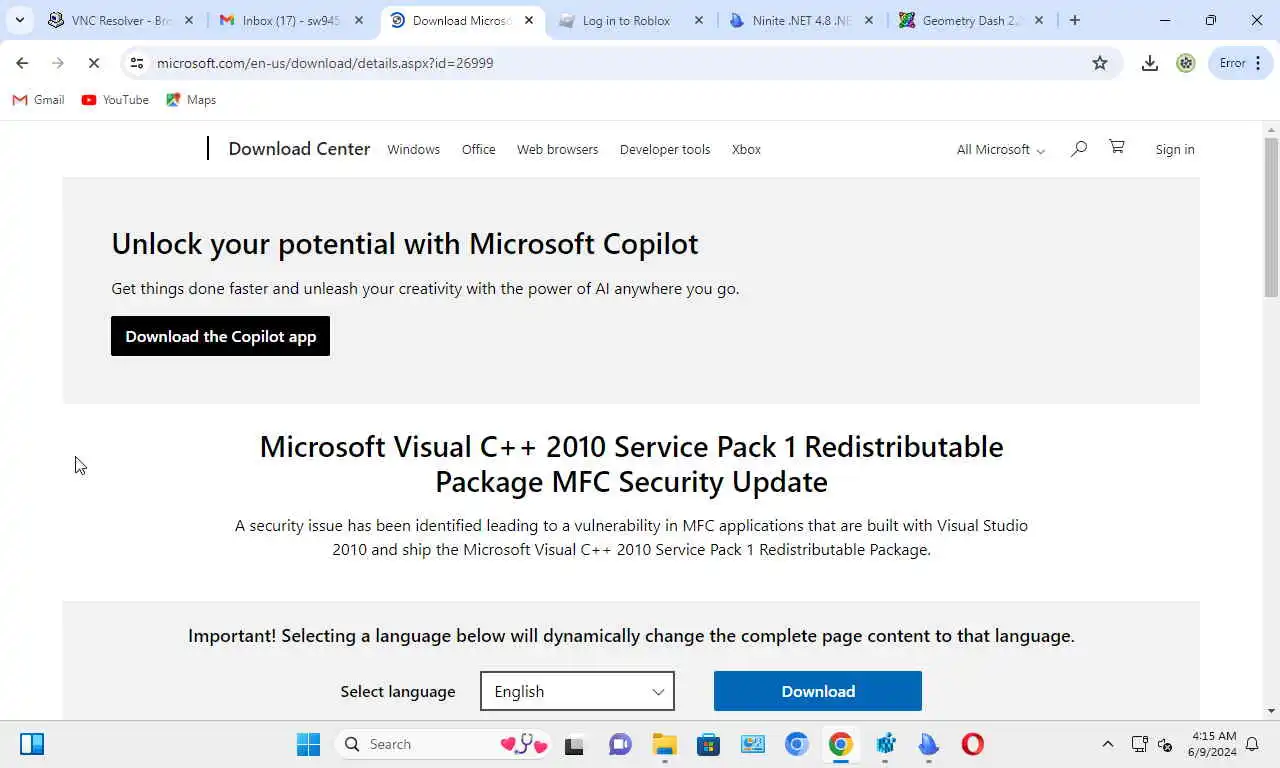The height and width of the screenshot is (768, 1280).
Task: Open YouTube bookmark
Action: tap(115, 100)
